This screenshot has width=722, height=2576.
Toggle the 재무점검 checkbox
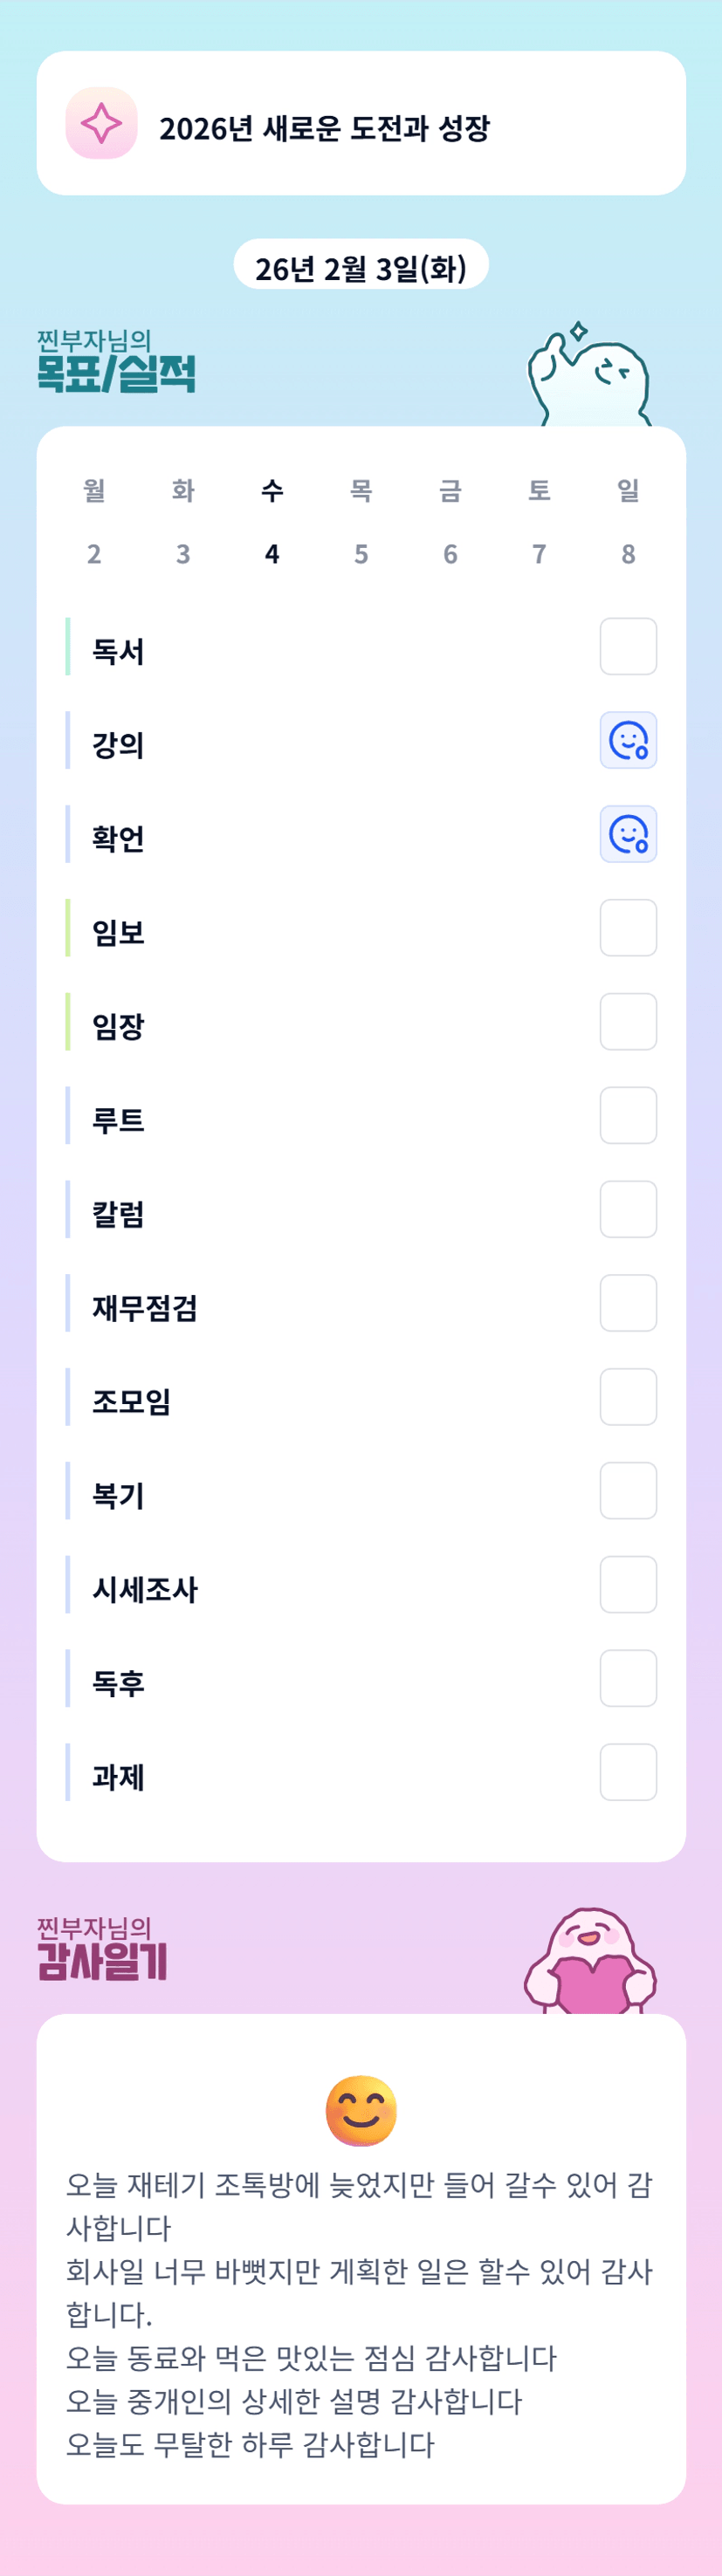628,1303
